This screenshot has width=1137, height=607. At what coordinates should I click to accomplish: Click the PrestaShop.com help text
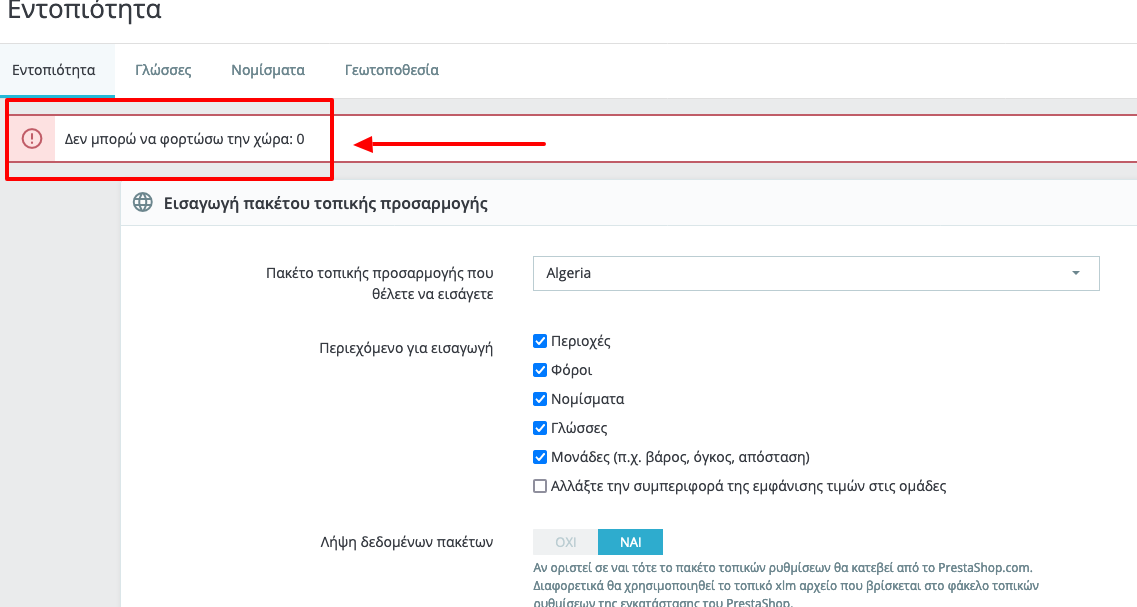(786, 585)
